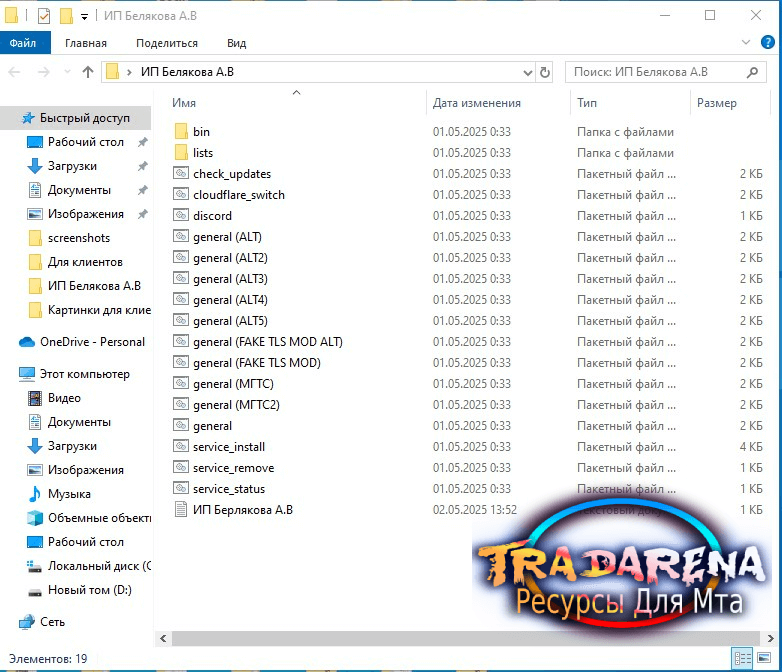Select the service_status batch file icon
Viewport: 782px width, 672px height.
coord(181,488)
